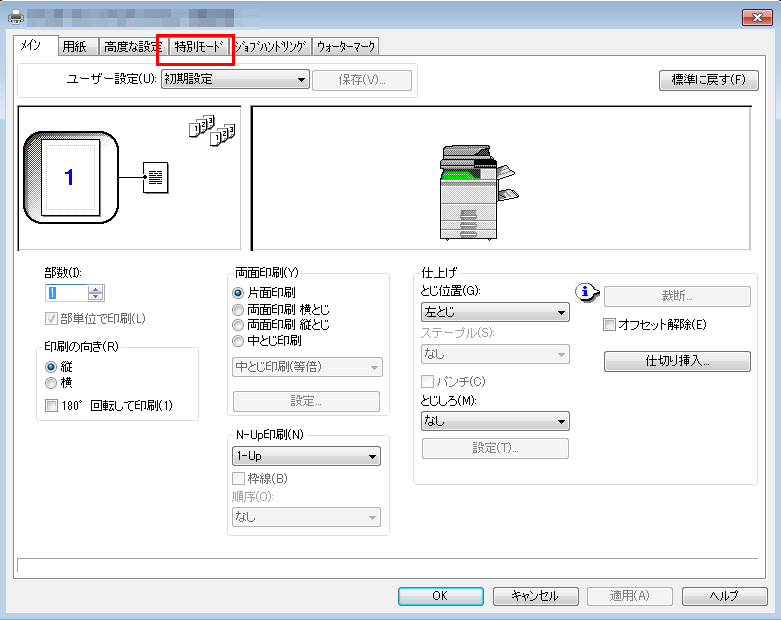The width and height of the screenshot is (781, 620).
Task: Expand the とじしろ dropdown
Action: point(494,421)
